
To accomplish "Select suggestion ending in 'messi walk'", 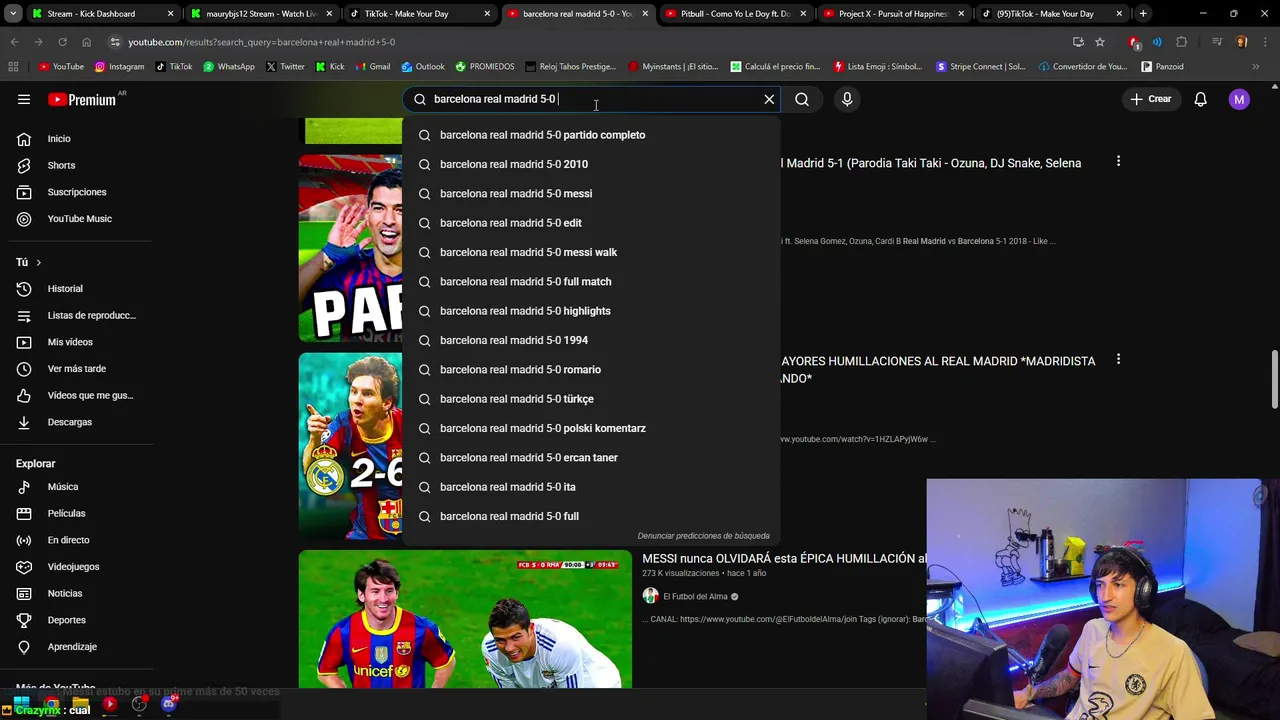I will (x=591, y=252).
